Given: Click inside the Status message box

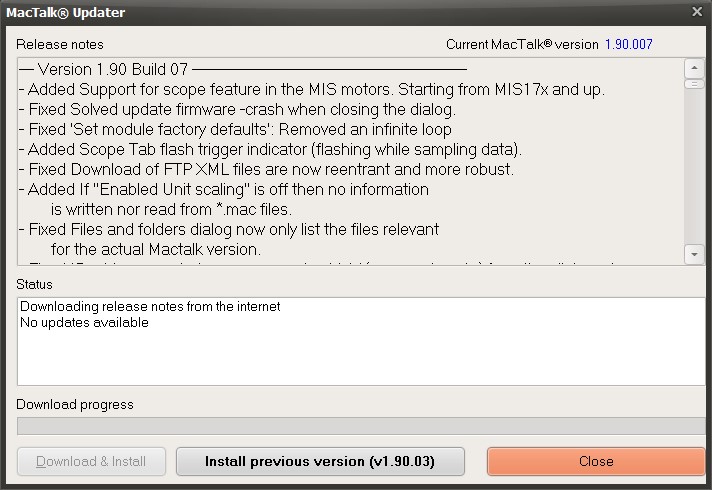Looking at the screenshot, I should pyautogui.click(x=361, y=342).
